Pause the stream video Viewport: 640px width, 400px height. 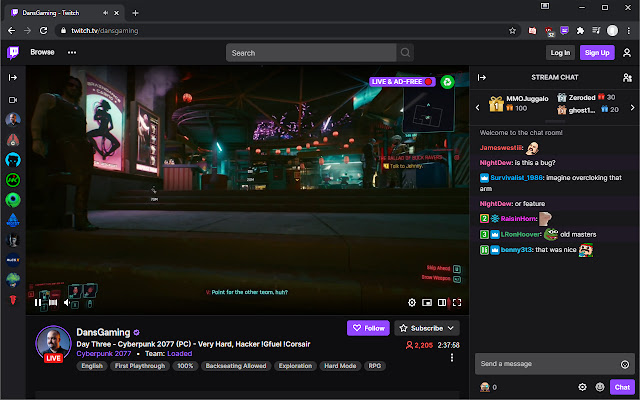[x=38, y=302]
